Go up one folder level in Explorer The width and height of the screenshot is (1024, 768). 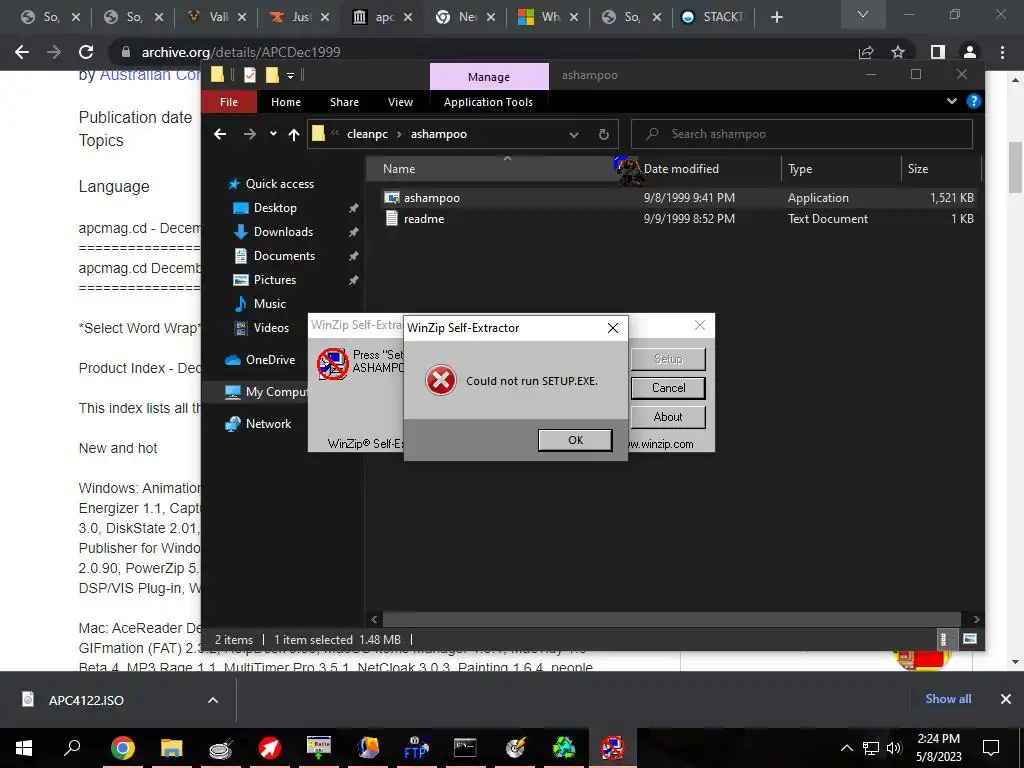[294, 135]
